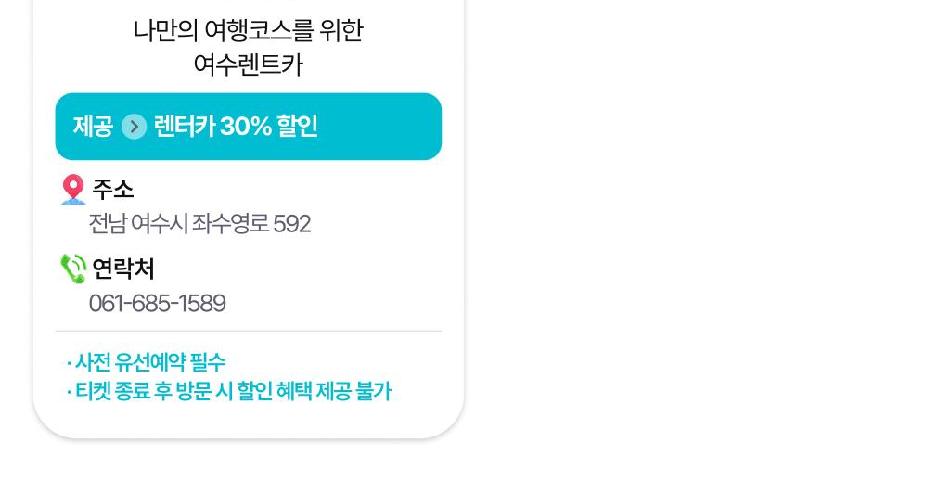Click street number '592' in the address
The height and width of the screenshot is (494, 950).
292,224
